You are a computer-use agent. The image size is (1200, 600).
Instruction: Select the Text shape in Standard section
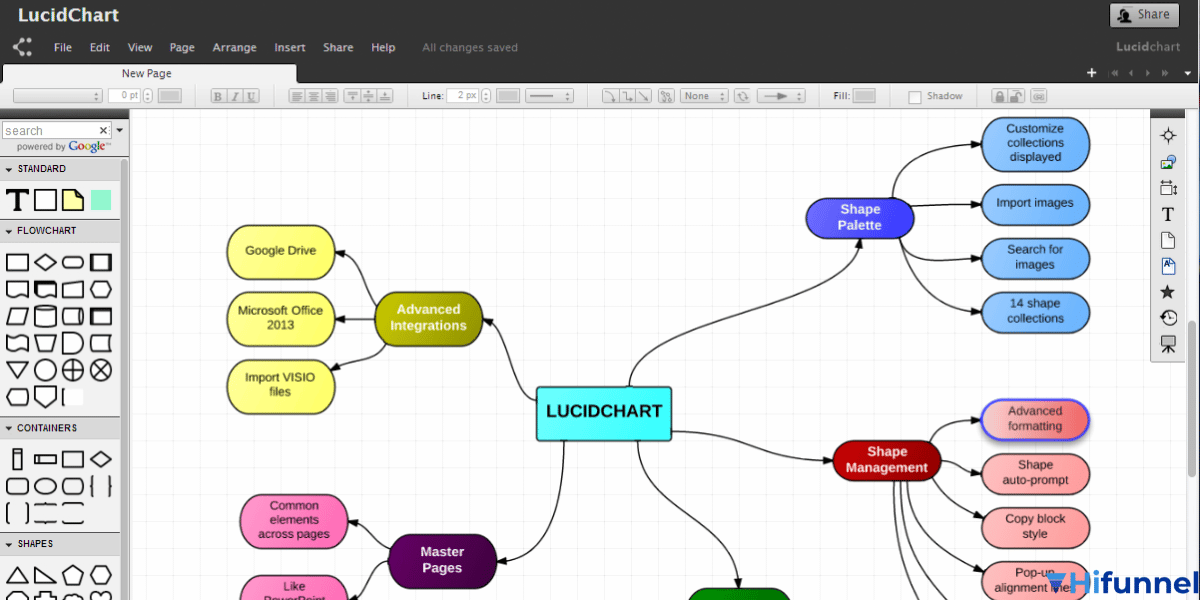[17, 199]
